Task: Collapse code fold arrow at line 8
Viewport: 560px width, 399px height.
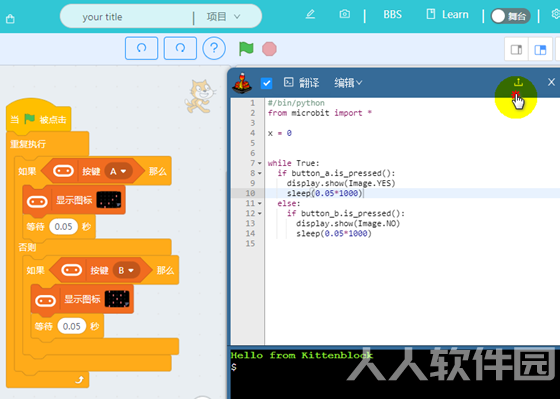Action: click(260, 173)
